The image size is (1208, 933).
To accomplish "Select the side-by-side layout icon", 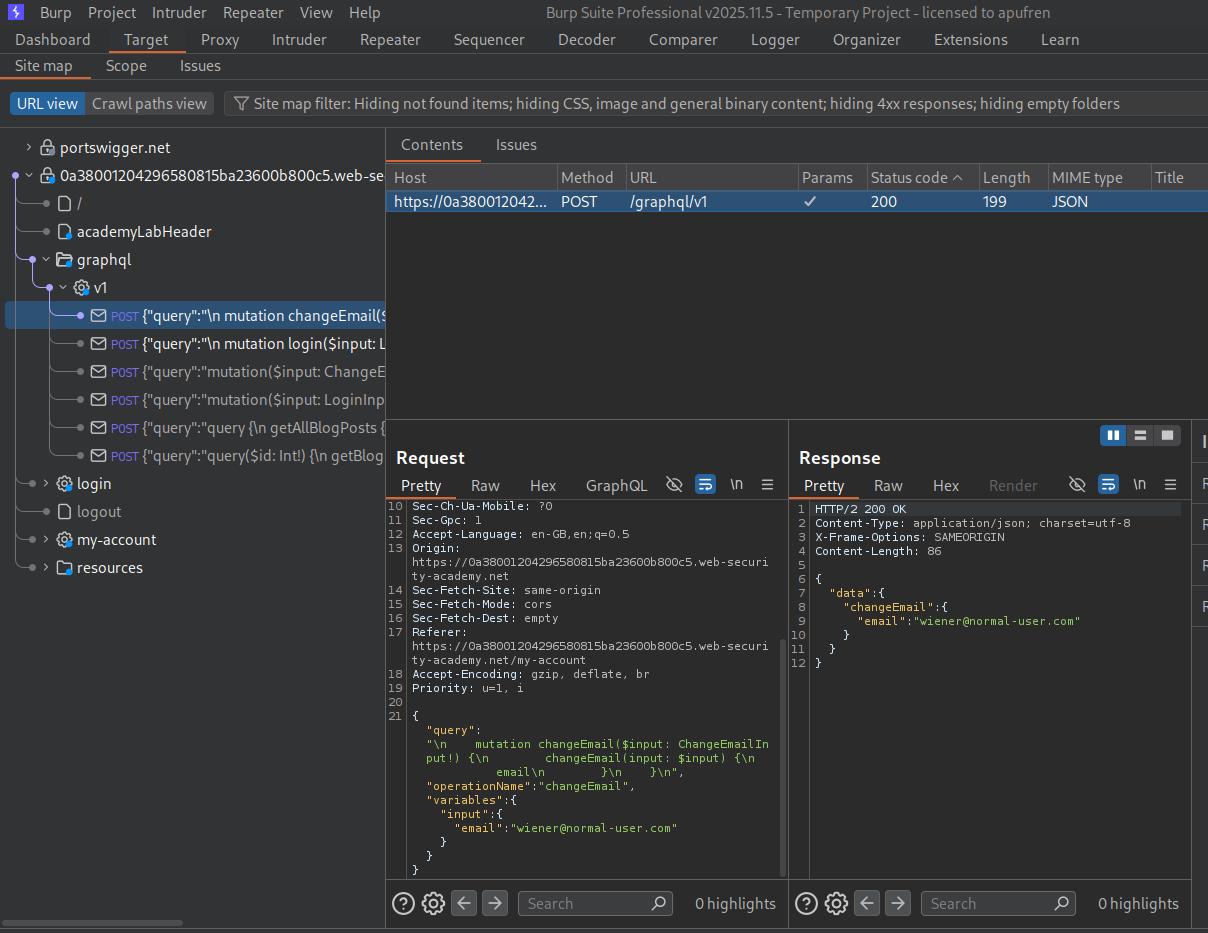I will 1112,436.
